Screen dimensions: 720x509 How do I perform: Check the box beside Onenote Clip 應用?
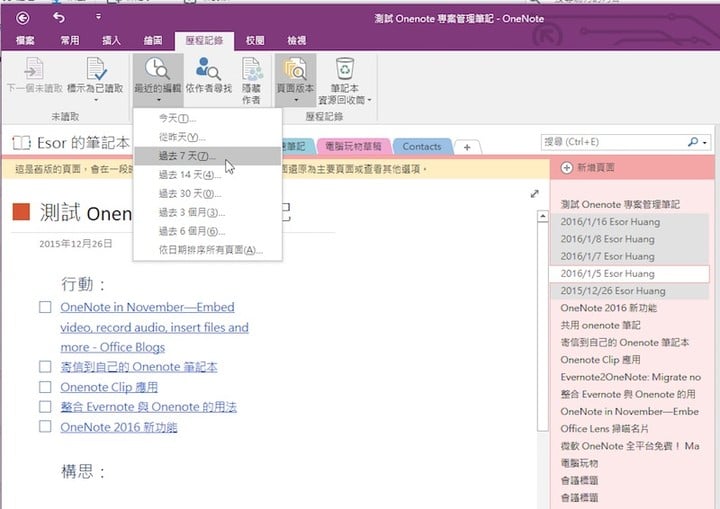[45, 387]
